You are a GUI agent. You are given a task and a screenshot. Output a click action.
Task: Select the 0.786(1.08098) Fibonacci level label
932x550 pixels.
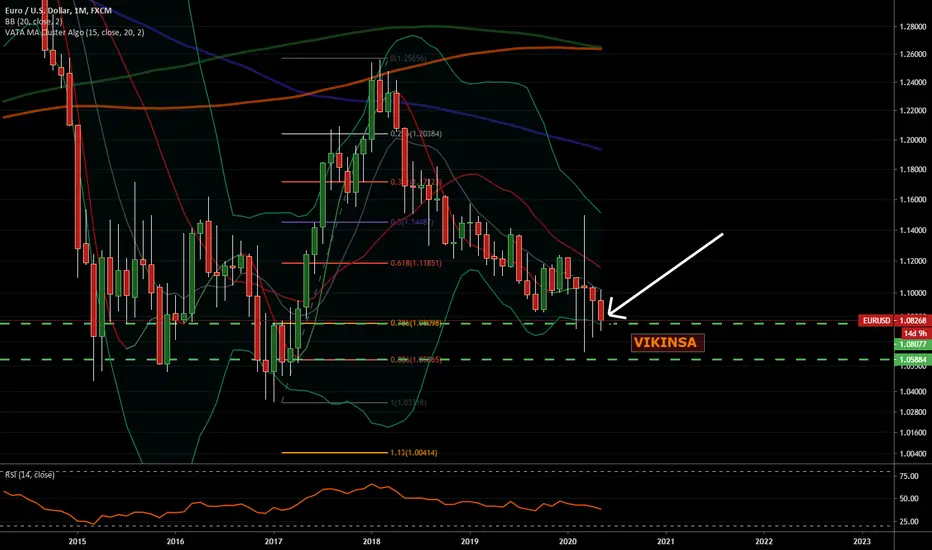pos(416,323)
